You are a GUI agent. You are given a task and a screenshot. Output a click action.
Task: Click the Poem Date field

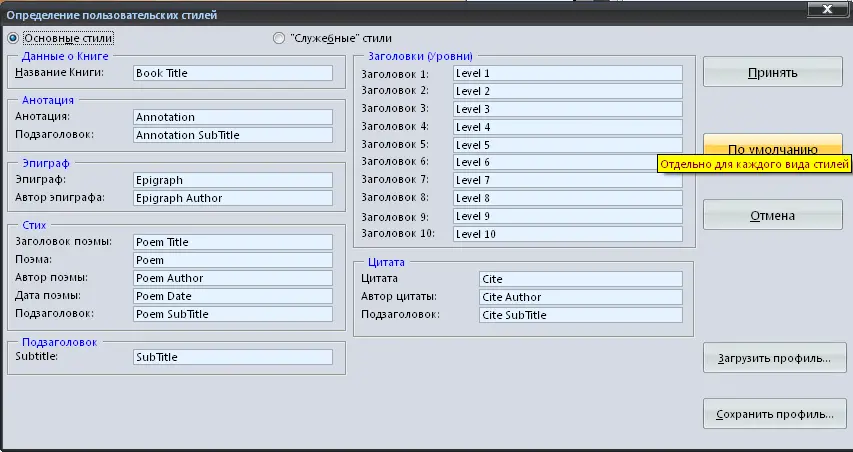click(x=233, y=296)
